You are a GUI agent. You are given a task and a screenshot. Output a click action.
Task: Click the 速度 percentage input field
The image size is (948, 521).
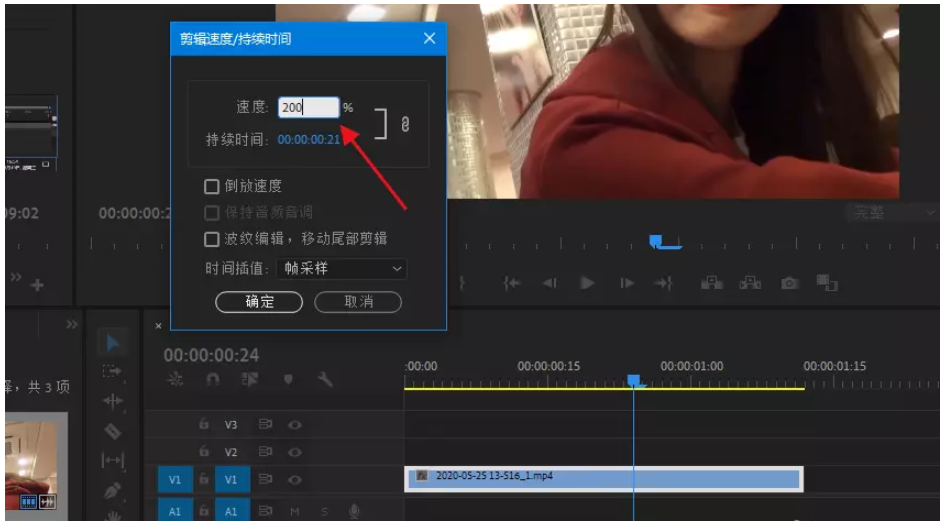pos(308,108)
